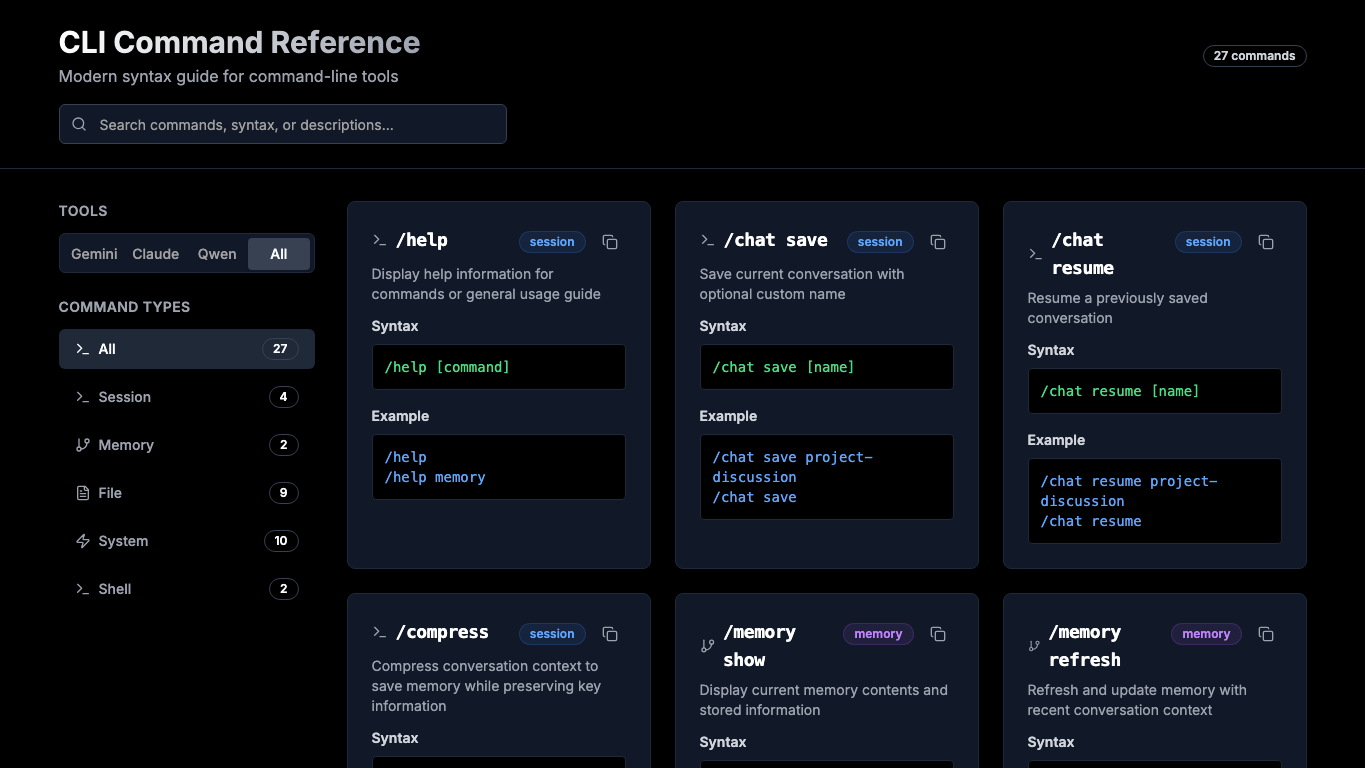This screenshot has height=768, width=1365.
Task: Copy the /memory refresh command
Action: 1266,633
